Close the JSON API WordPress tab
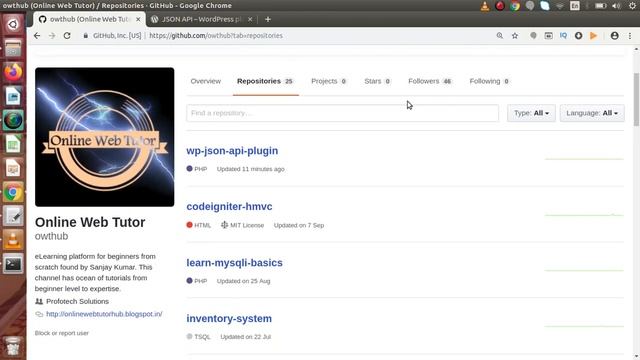 click(x=250, y=19)
